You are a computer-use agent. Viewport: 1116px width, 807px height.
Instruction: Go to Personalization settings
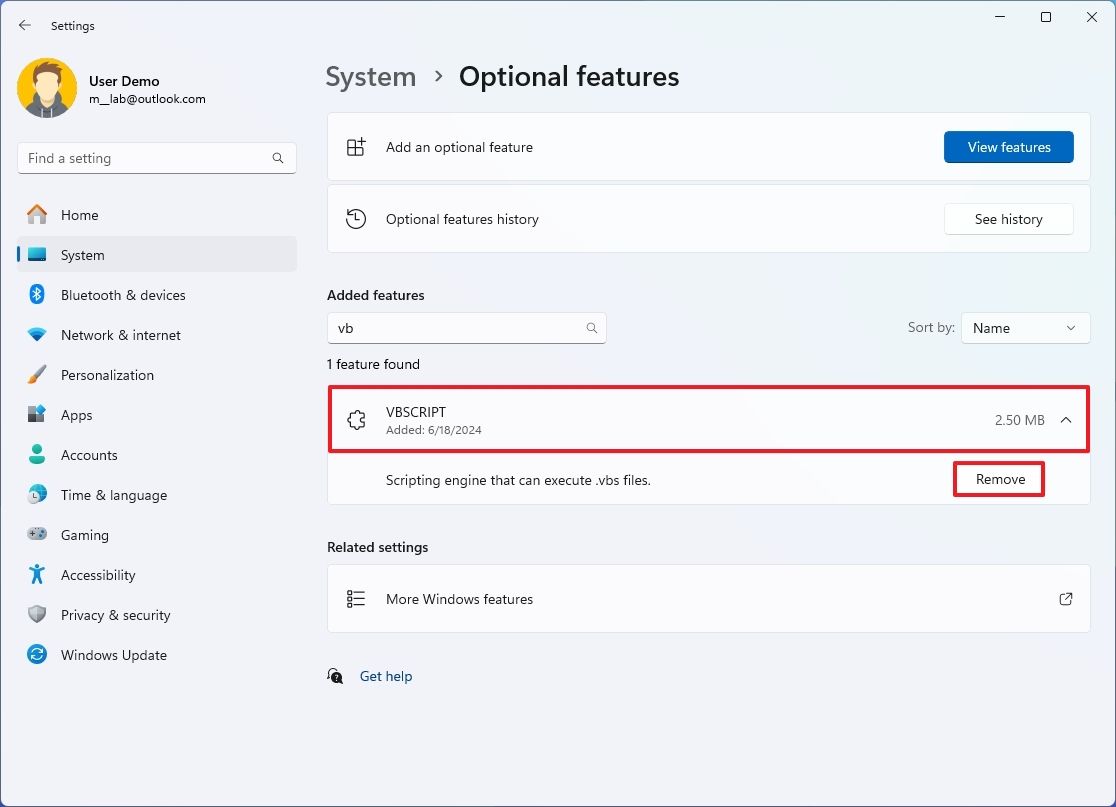[157, 375]
